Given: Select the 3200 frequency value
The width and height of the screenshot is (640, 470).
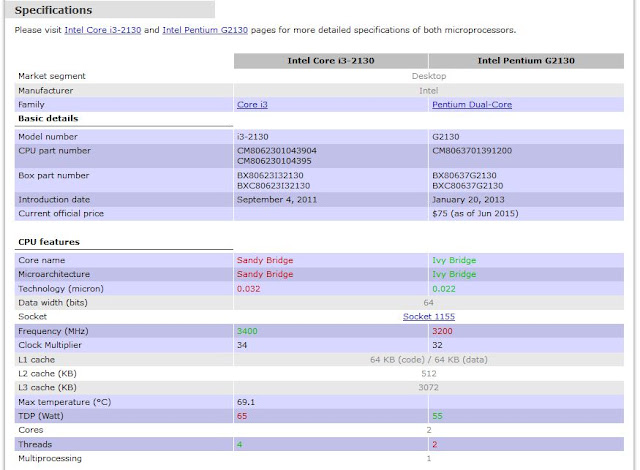Looking at the screenshot, I should tap(442, 331).
